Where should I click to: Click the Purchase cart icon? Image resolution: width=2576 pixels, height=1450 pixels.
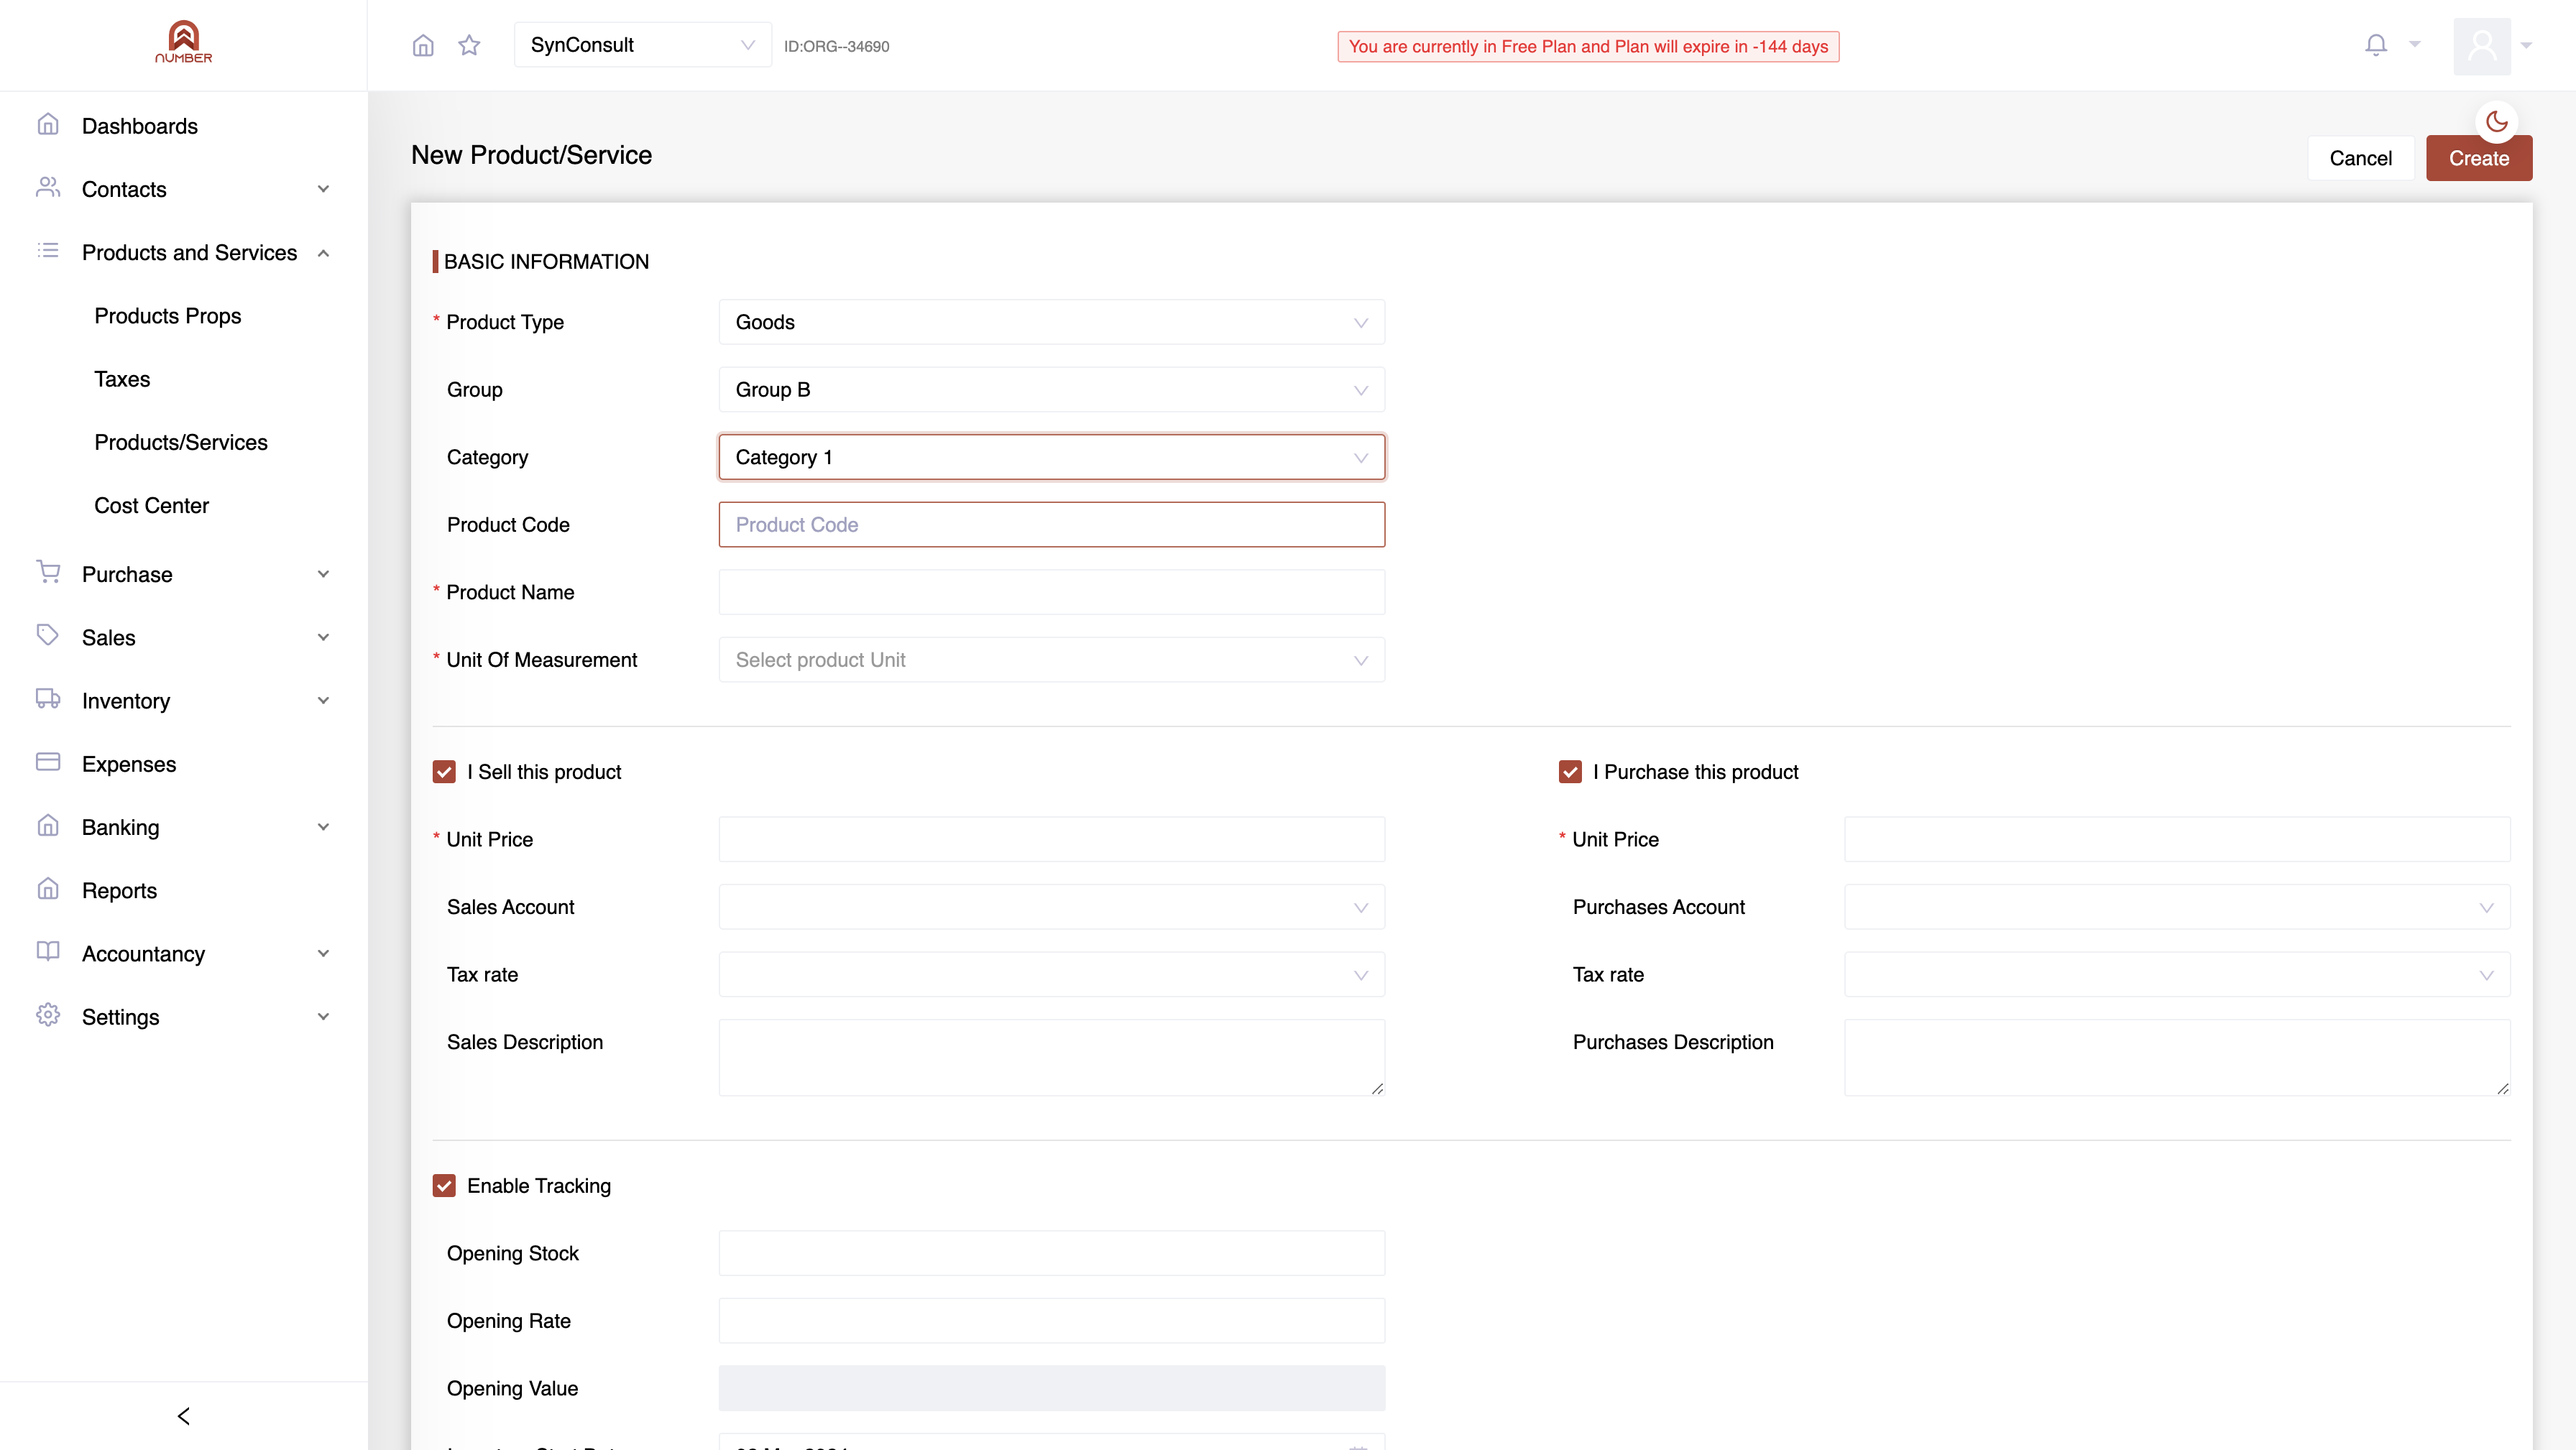[x=48, y=572]
